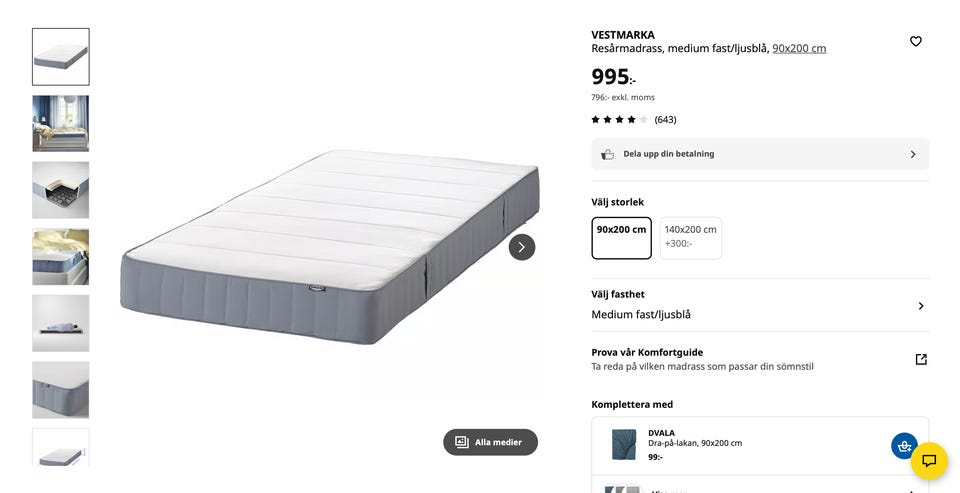The width and height of the screenshot is (960, 493).
Task: Add VESTMARKA to favorites with heart icon
Action: click(x=915, y=41)
